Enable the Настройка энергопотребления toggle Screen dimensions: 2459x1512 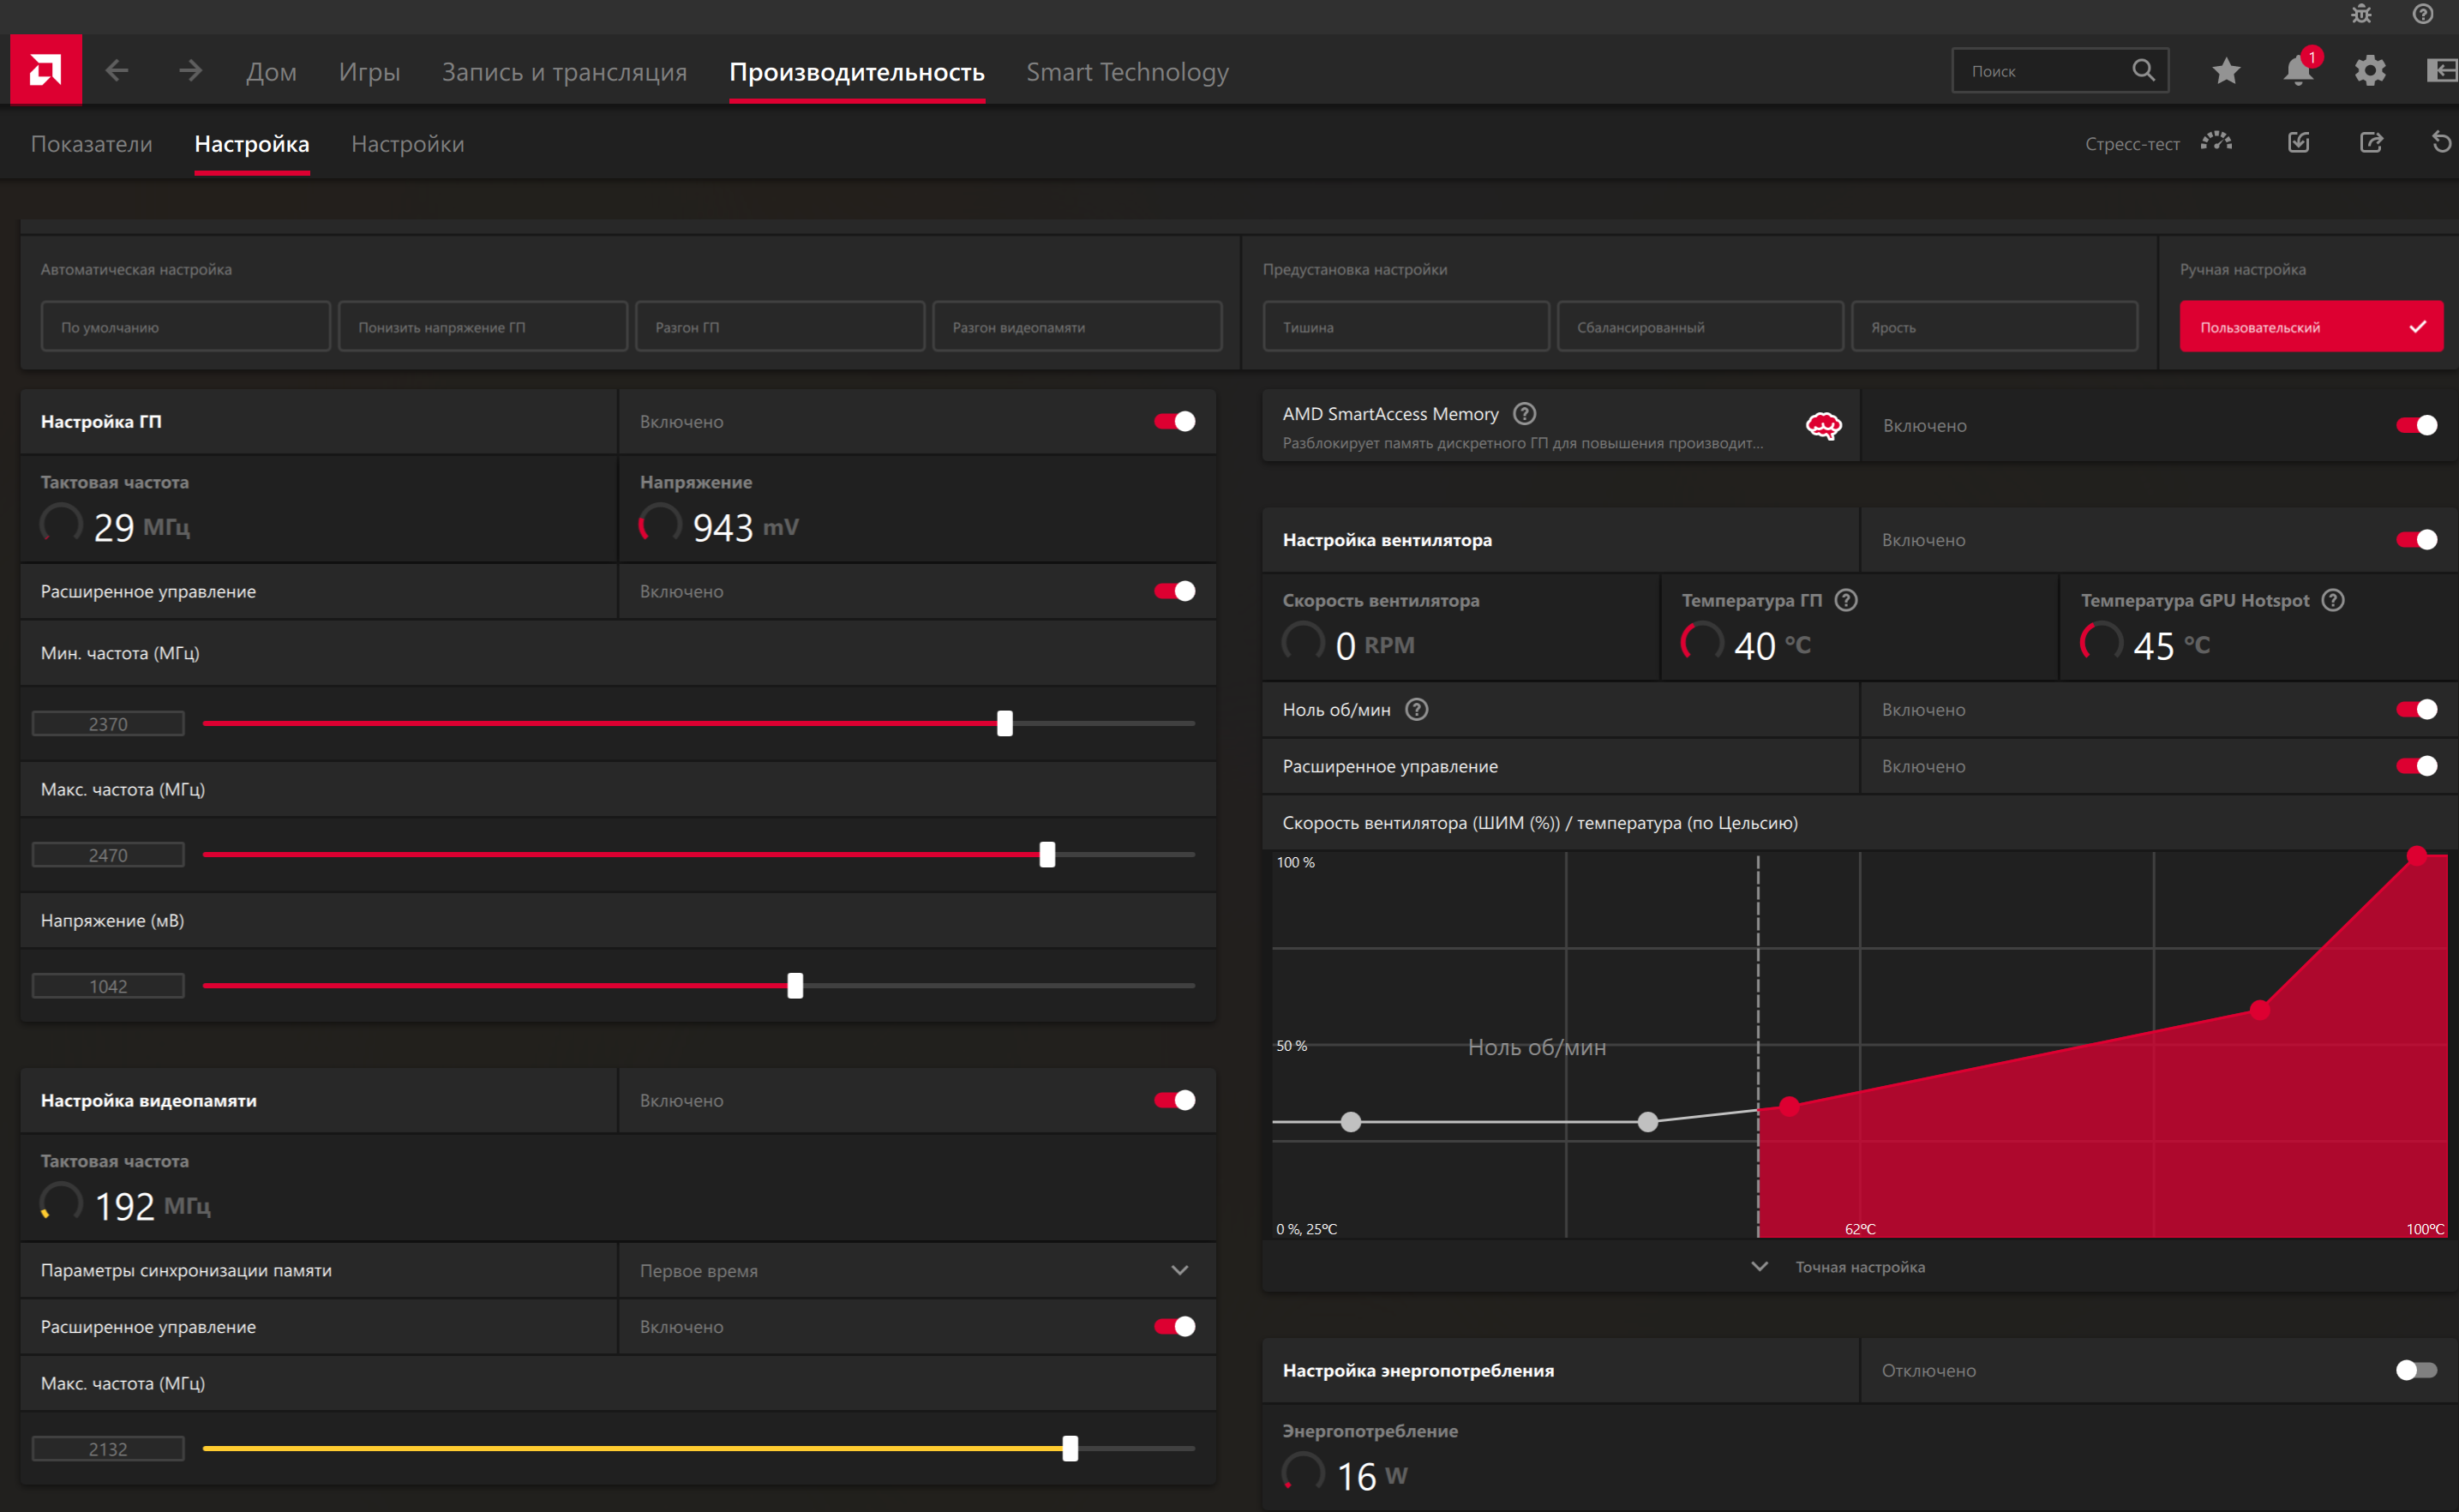[x=2416, y=1370]
